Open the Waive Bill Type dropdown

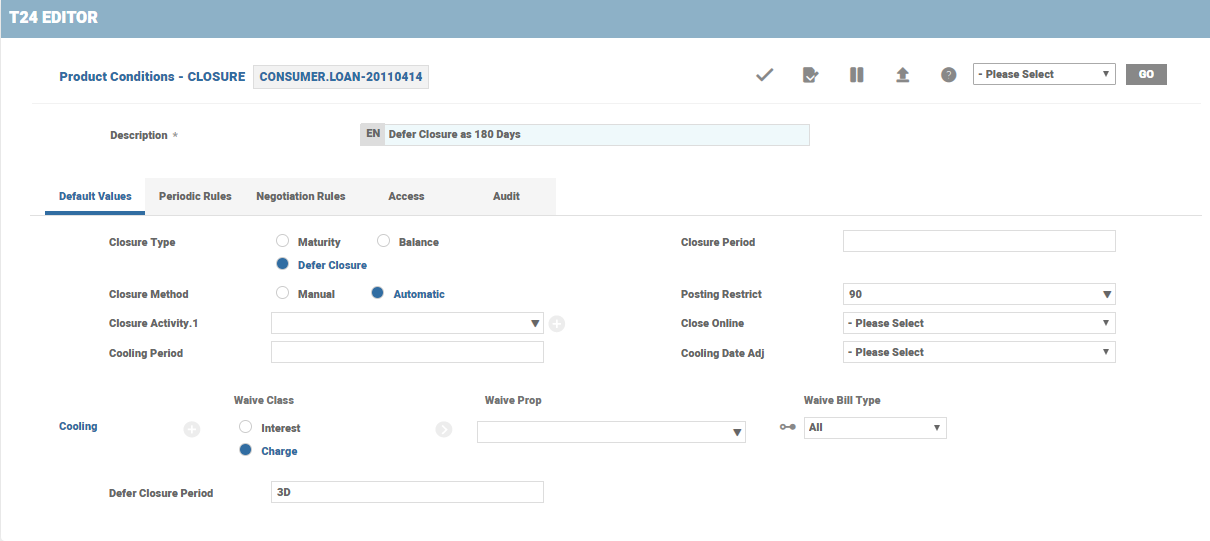tap(874, 428)
